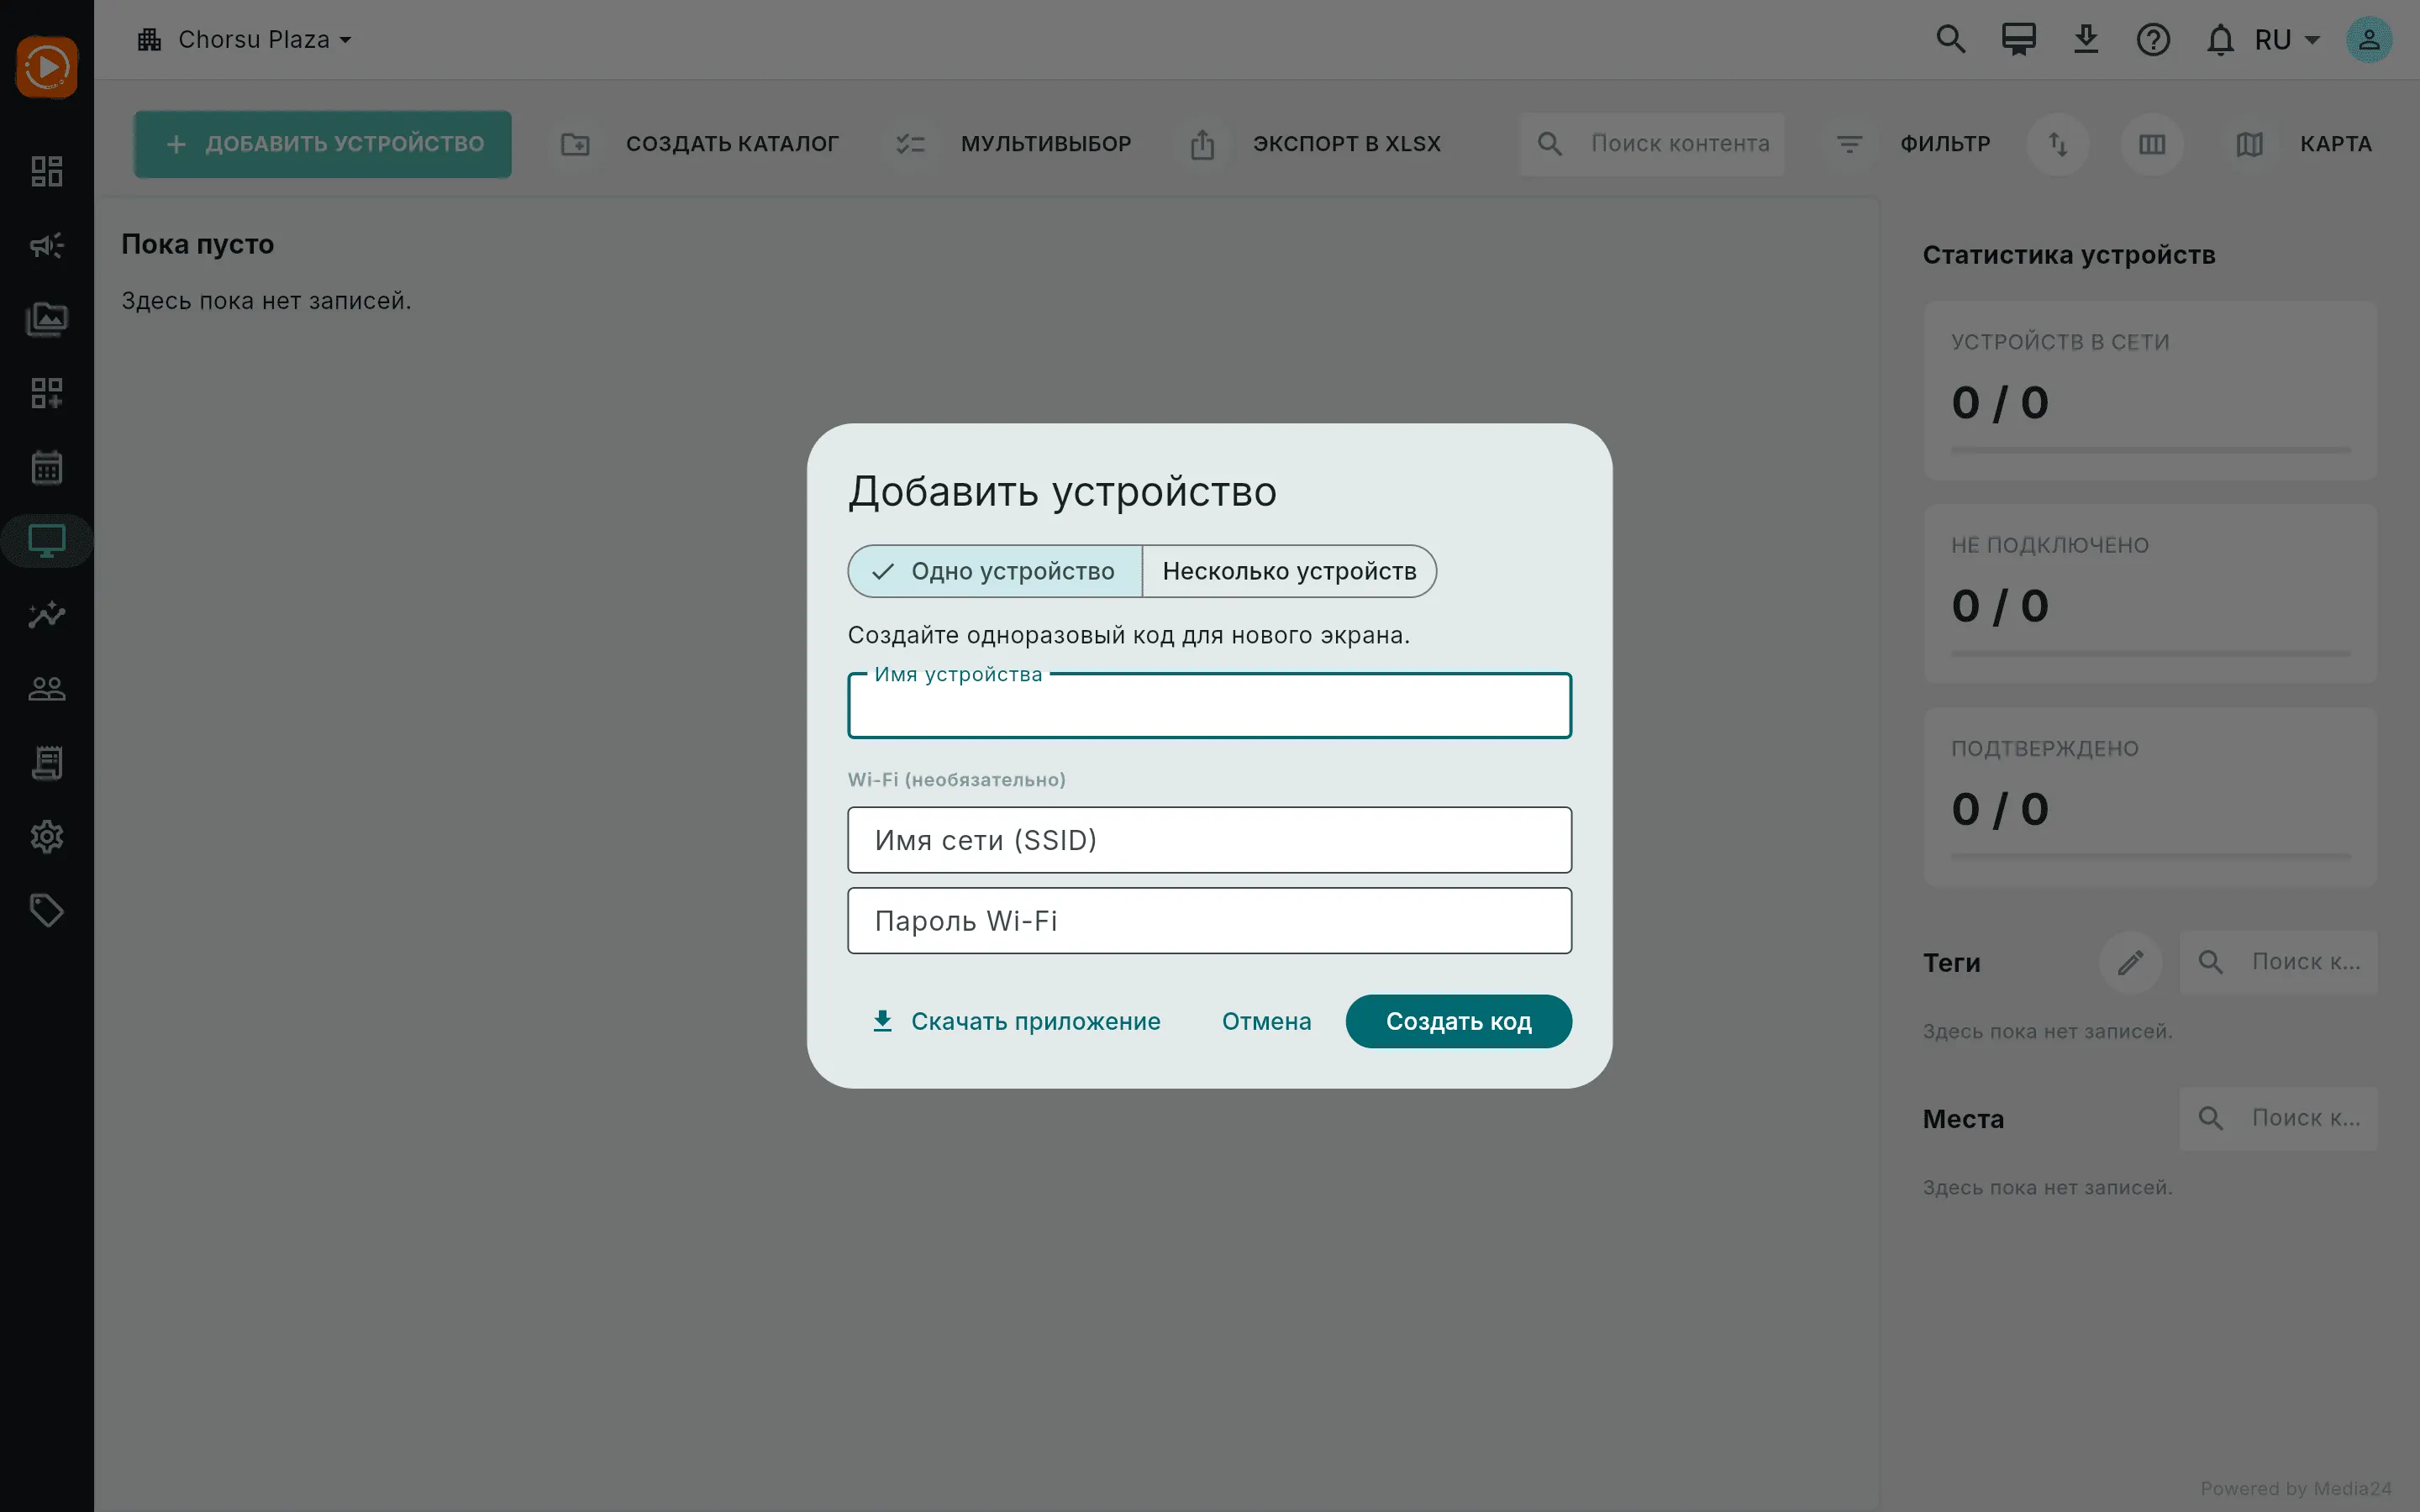Open the help question-mark icon
2420x1512 pixels.
pos(2153,40)
